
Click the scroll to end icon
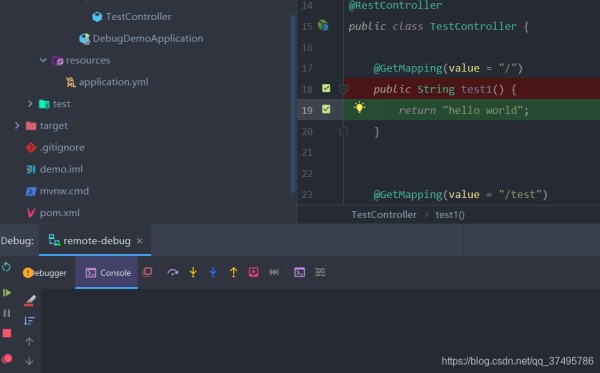tap(29, 321)
